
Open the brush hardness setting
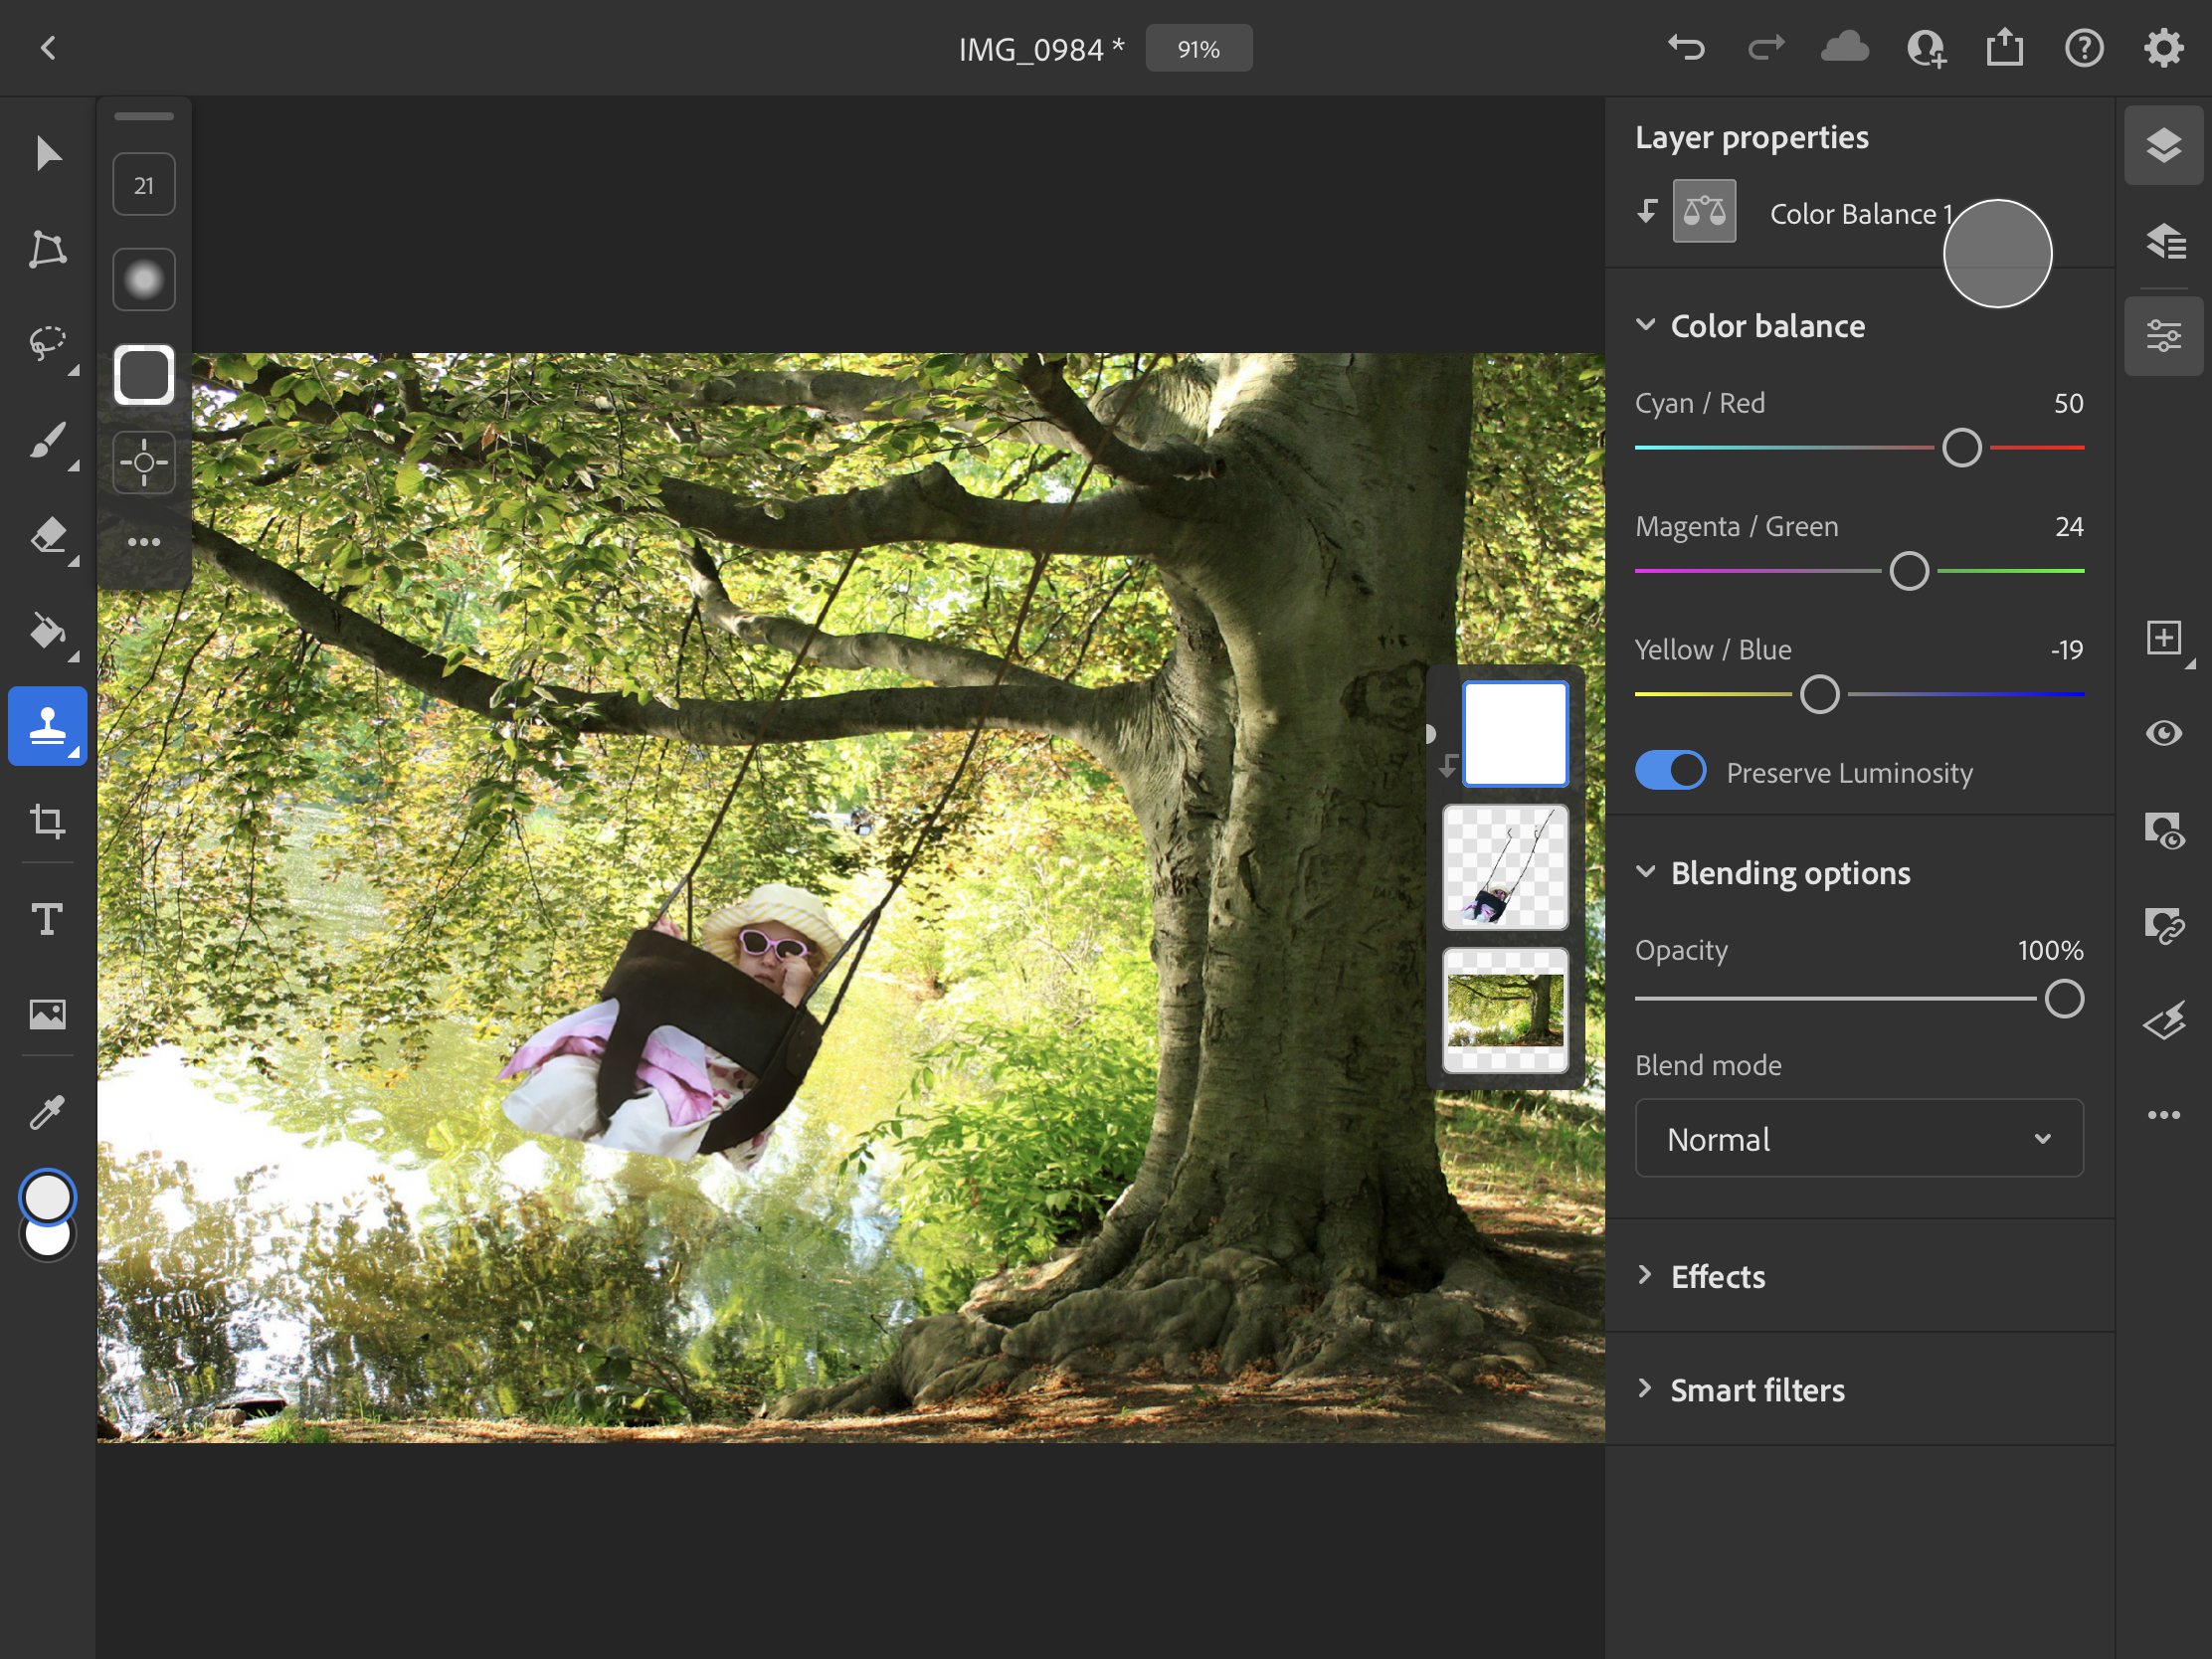coord(144,280)
